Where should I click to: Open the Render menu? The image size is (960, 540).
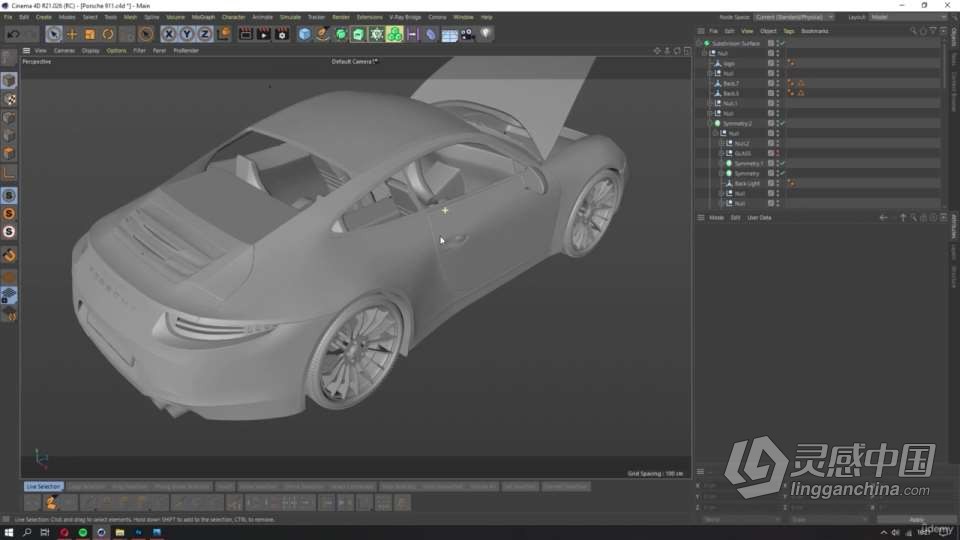[341, 17]
